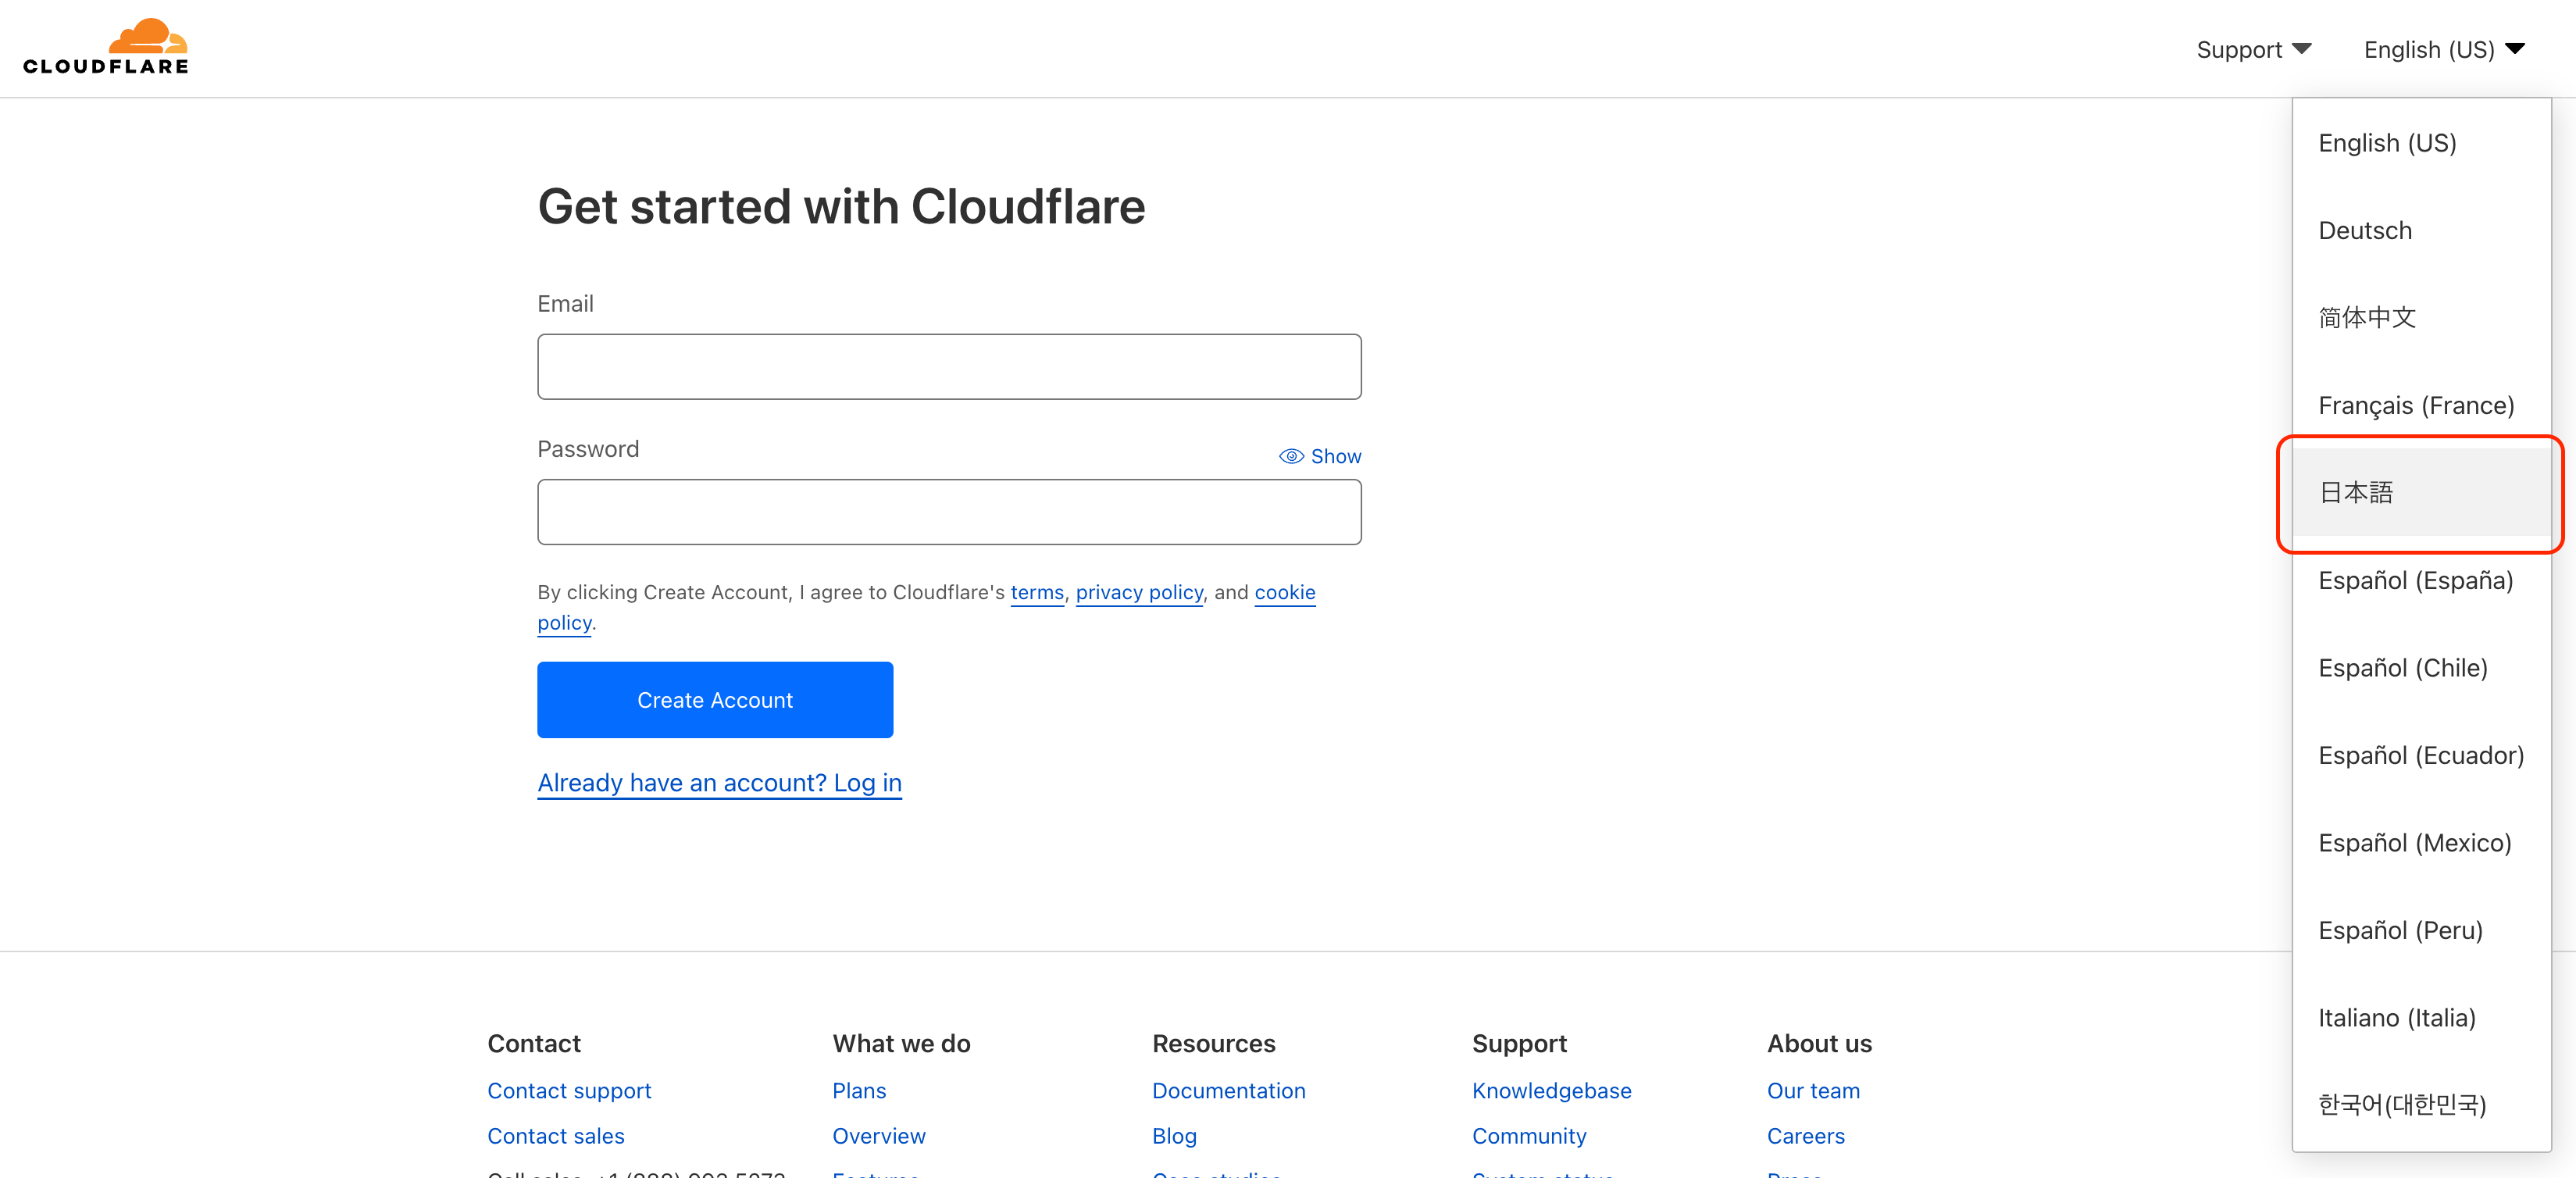Click the Contact support footer link

569,1089
